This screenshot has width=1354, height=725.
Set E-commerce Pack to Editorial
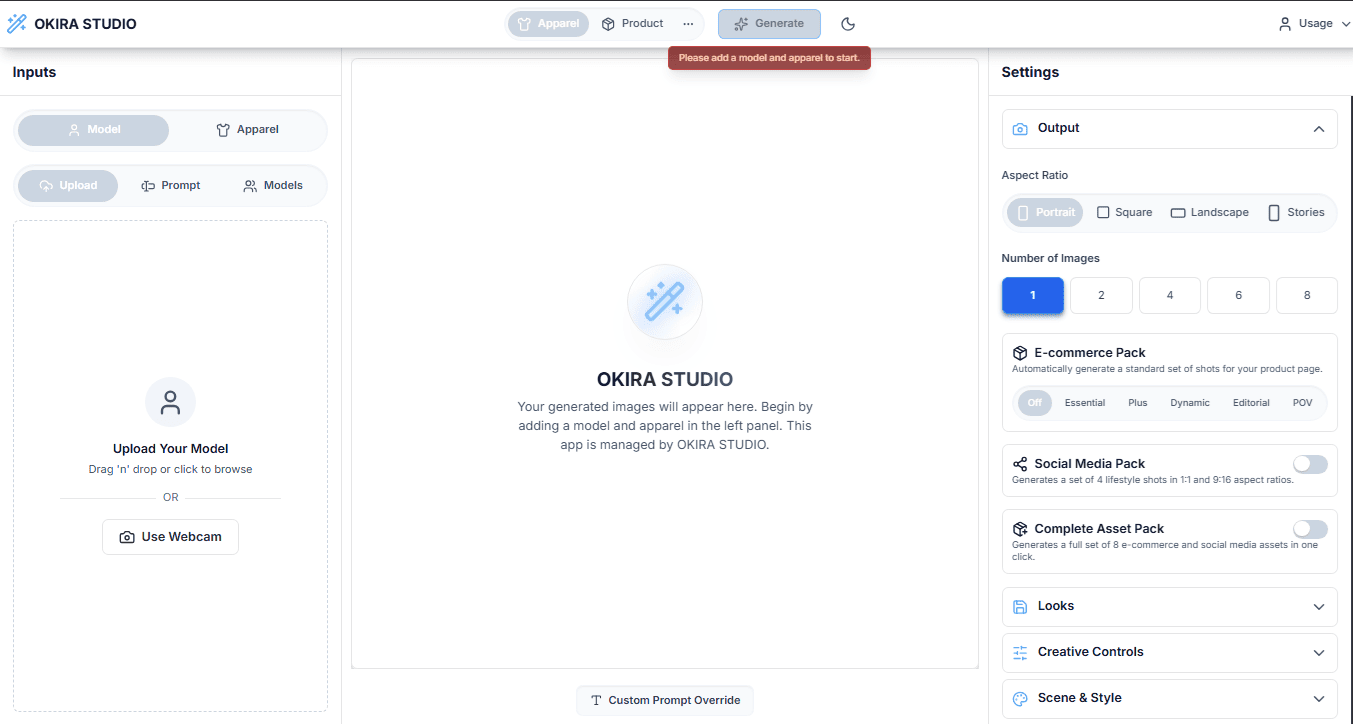pos(1251,403)
